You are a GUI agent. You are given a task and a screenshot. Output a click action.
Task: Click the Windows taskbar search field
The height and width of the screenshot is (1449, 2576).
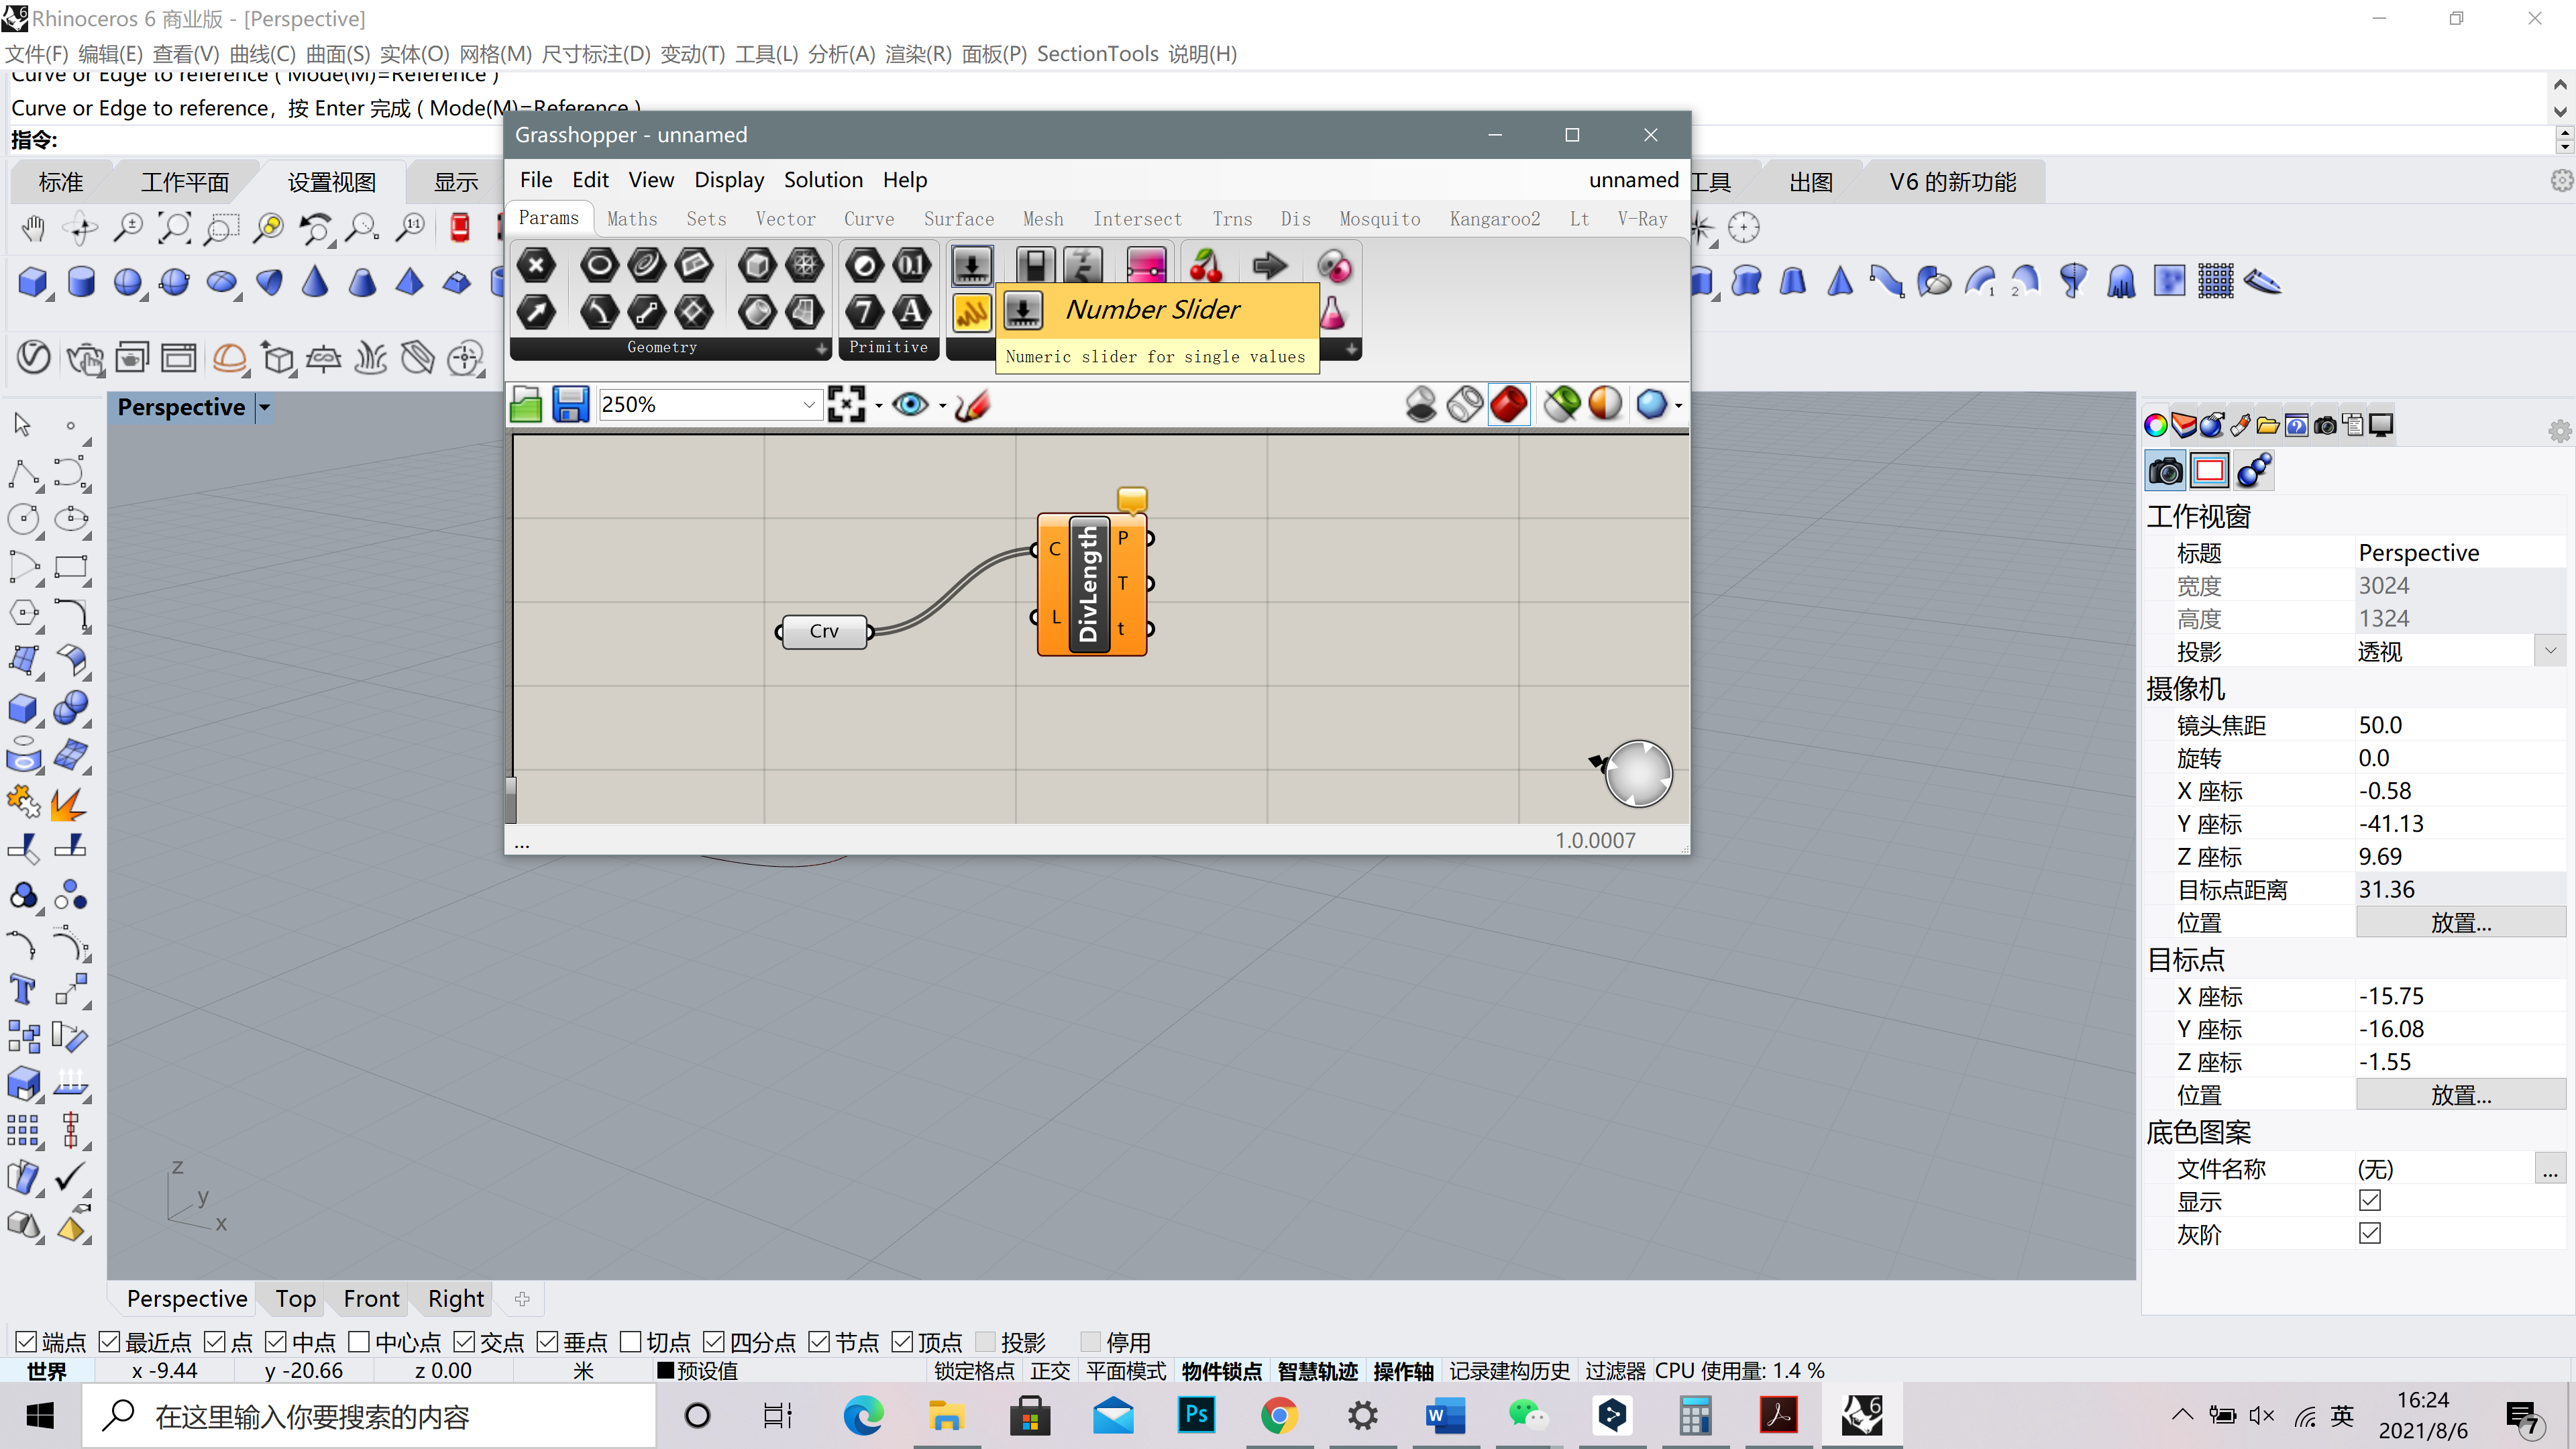tap(370, 1416)
